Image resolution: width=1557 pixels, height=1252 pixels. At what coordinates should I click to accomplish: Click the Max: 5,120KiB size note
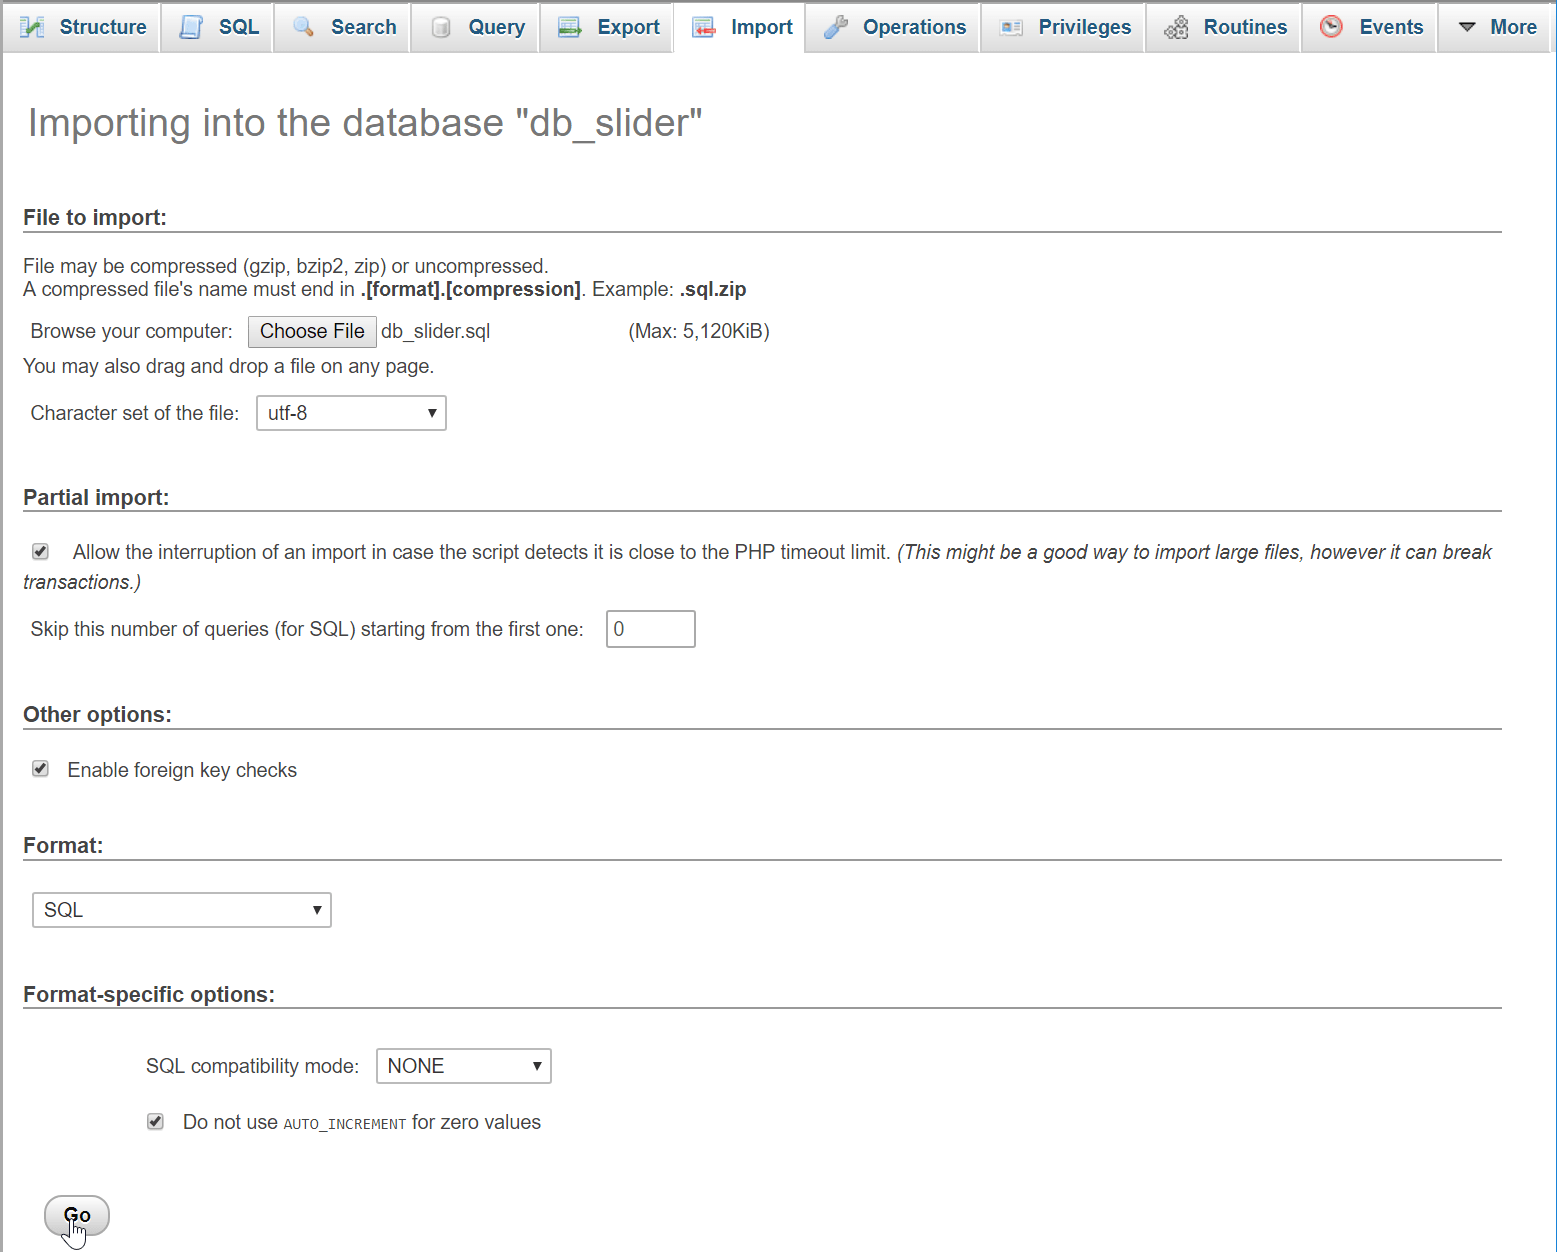(699, 331)
